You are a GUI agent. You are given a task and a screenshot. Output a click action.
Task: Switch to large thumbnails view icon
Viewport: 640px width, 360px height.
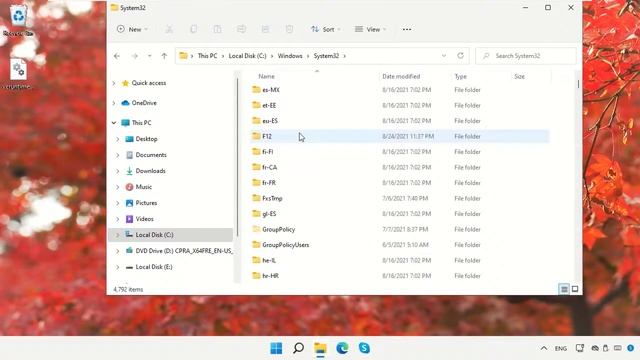point(575,289)
